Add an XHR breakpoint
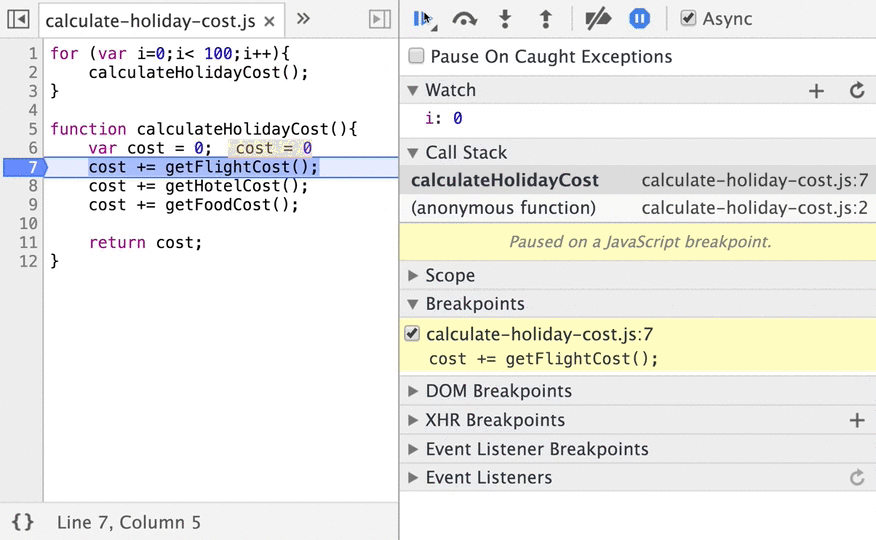The height and width of the screenshot is (540, 876). (x=856, y=420)
